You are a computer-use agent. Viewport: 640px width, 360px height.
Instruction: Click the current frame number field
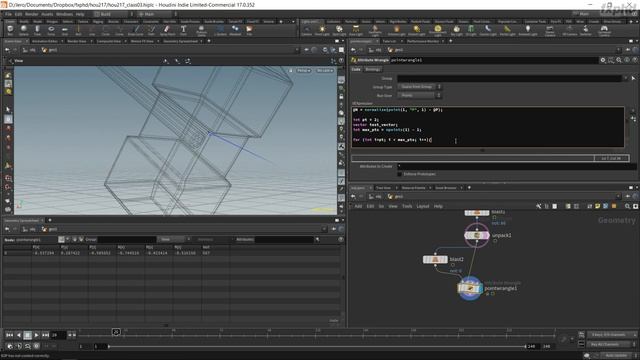point(58,335)
